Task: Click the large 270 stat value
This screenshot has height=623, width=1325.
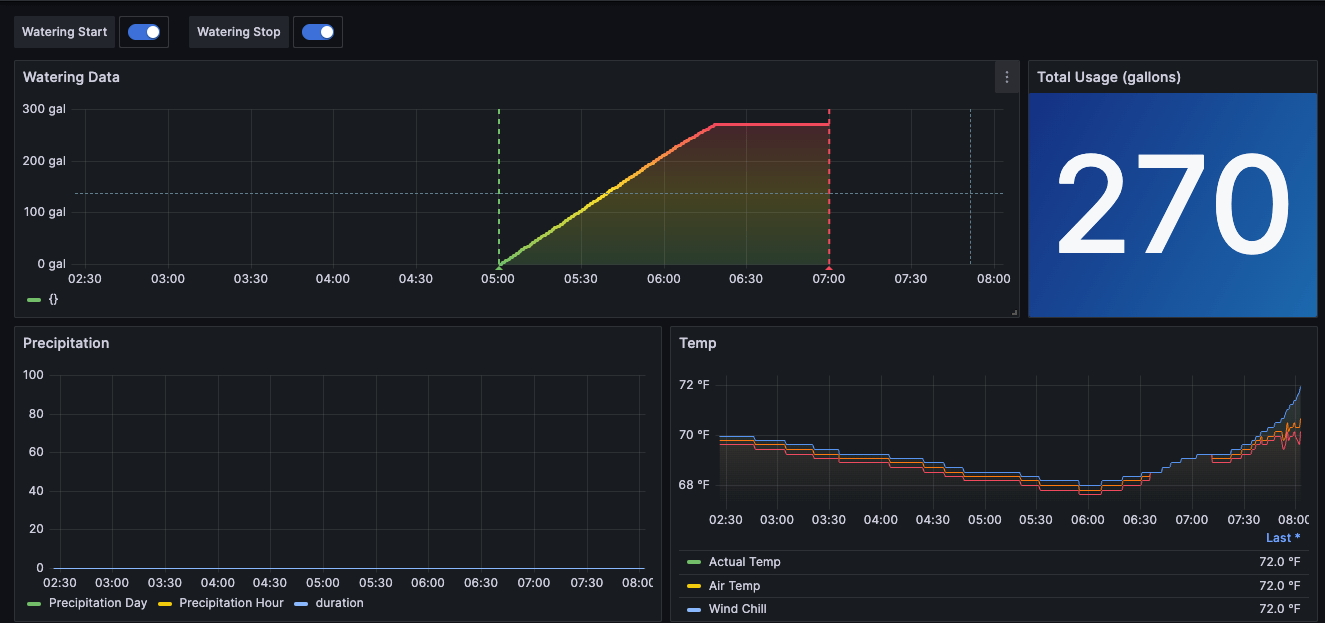Action: point(1172,204)
